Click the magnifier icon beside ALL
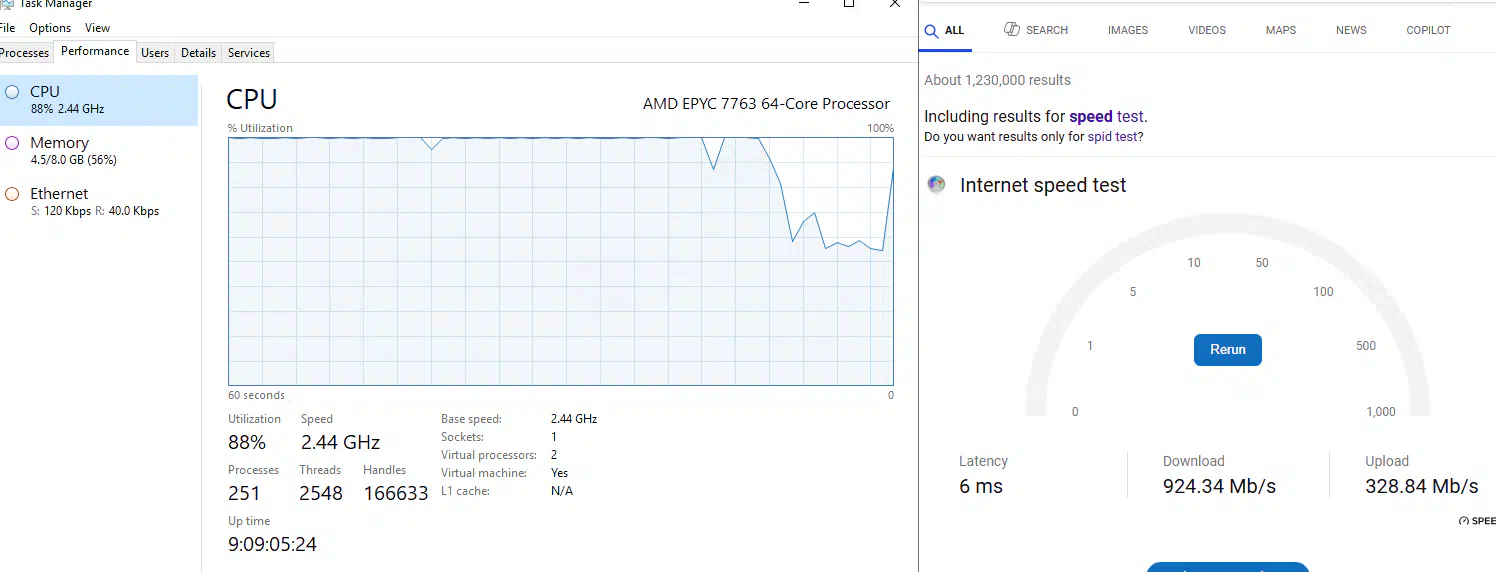 click(x=931, y=31)
